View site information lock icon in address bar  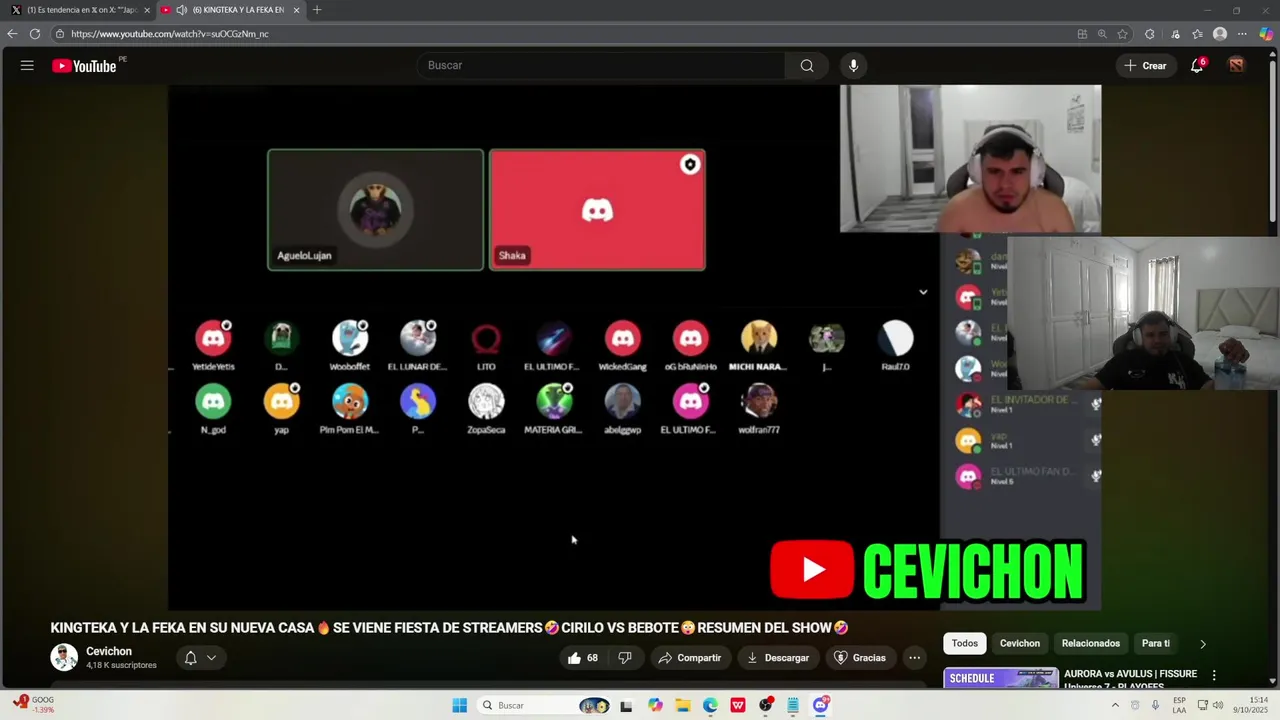point(60,33)
